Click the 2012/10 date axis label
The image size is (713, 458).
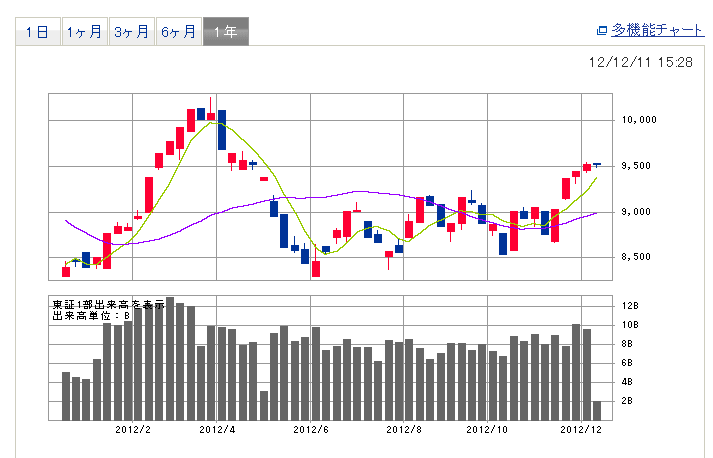[487, 429]
